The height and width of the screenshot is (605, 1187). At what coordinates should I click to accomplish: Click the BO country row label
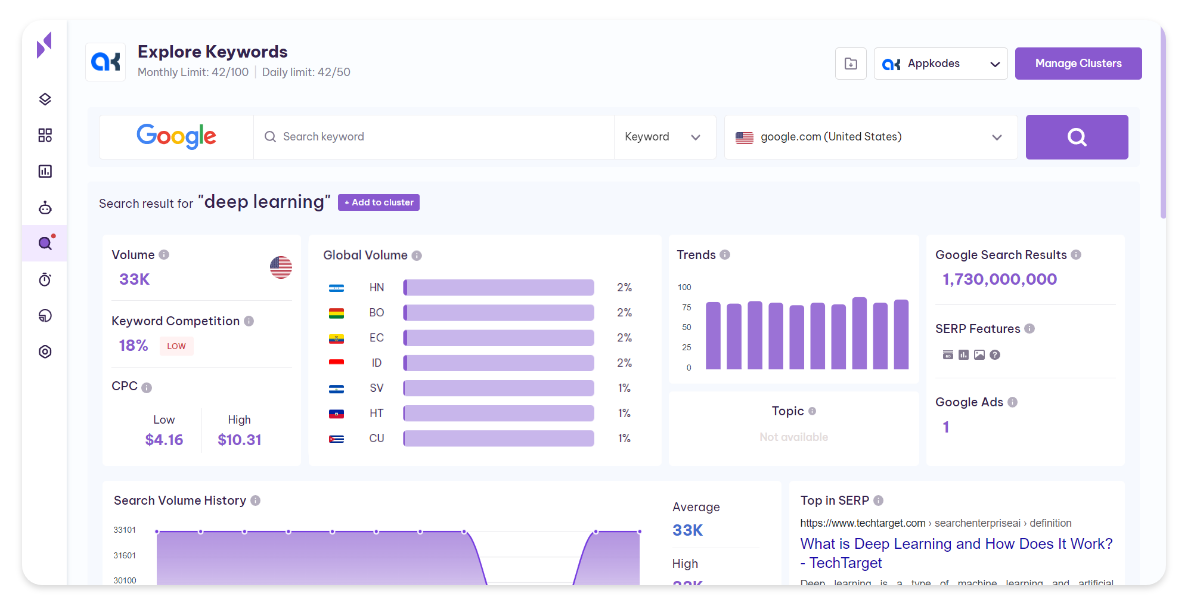point(376,313)
